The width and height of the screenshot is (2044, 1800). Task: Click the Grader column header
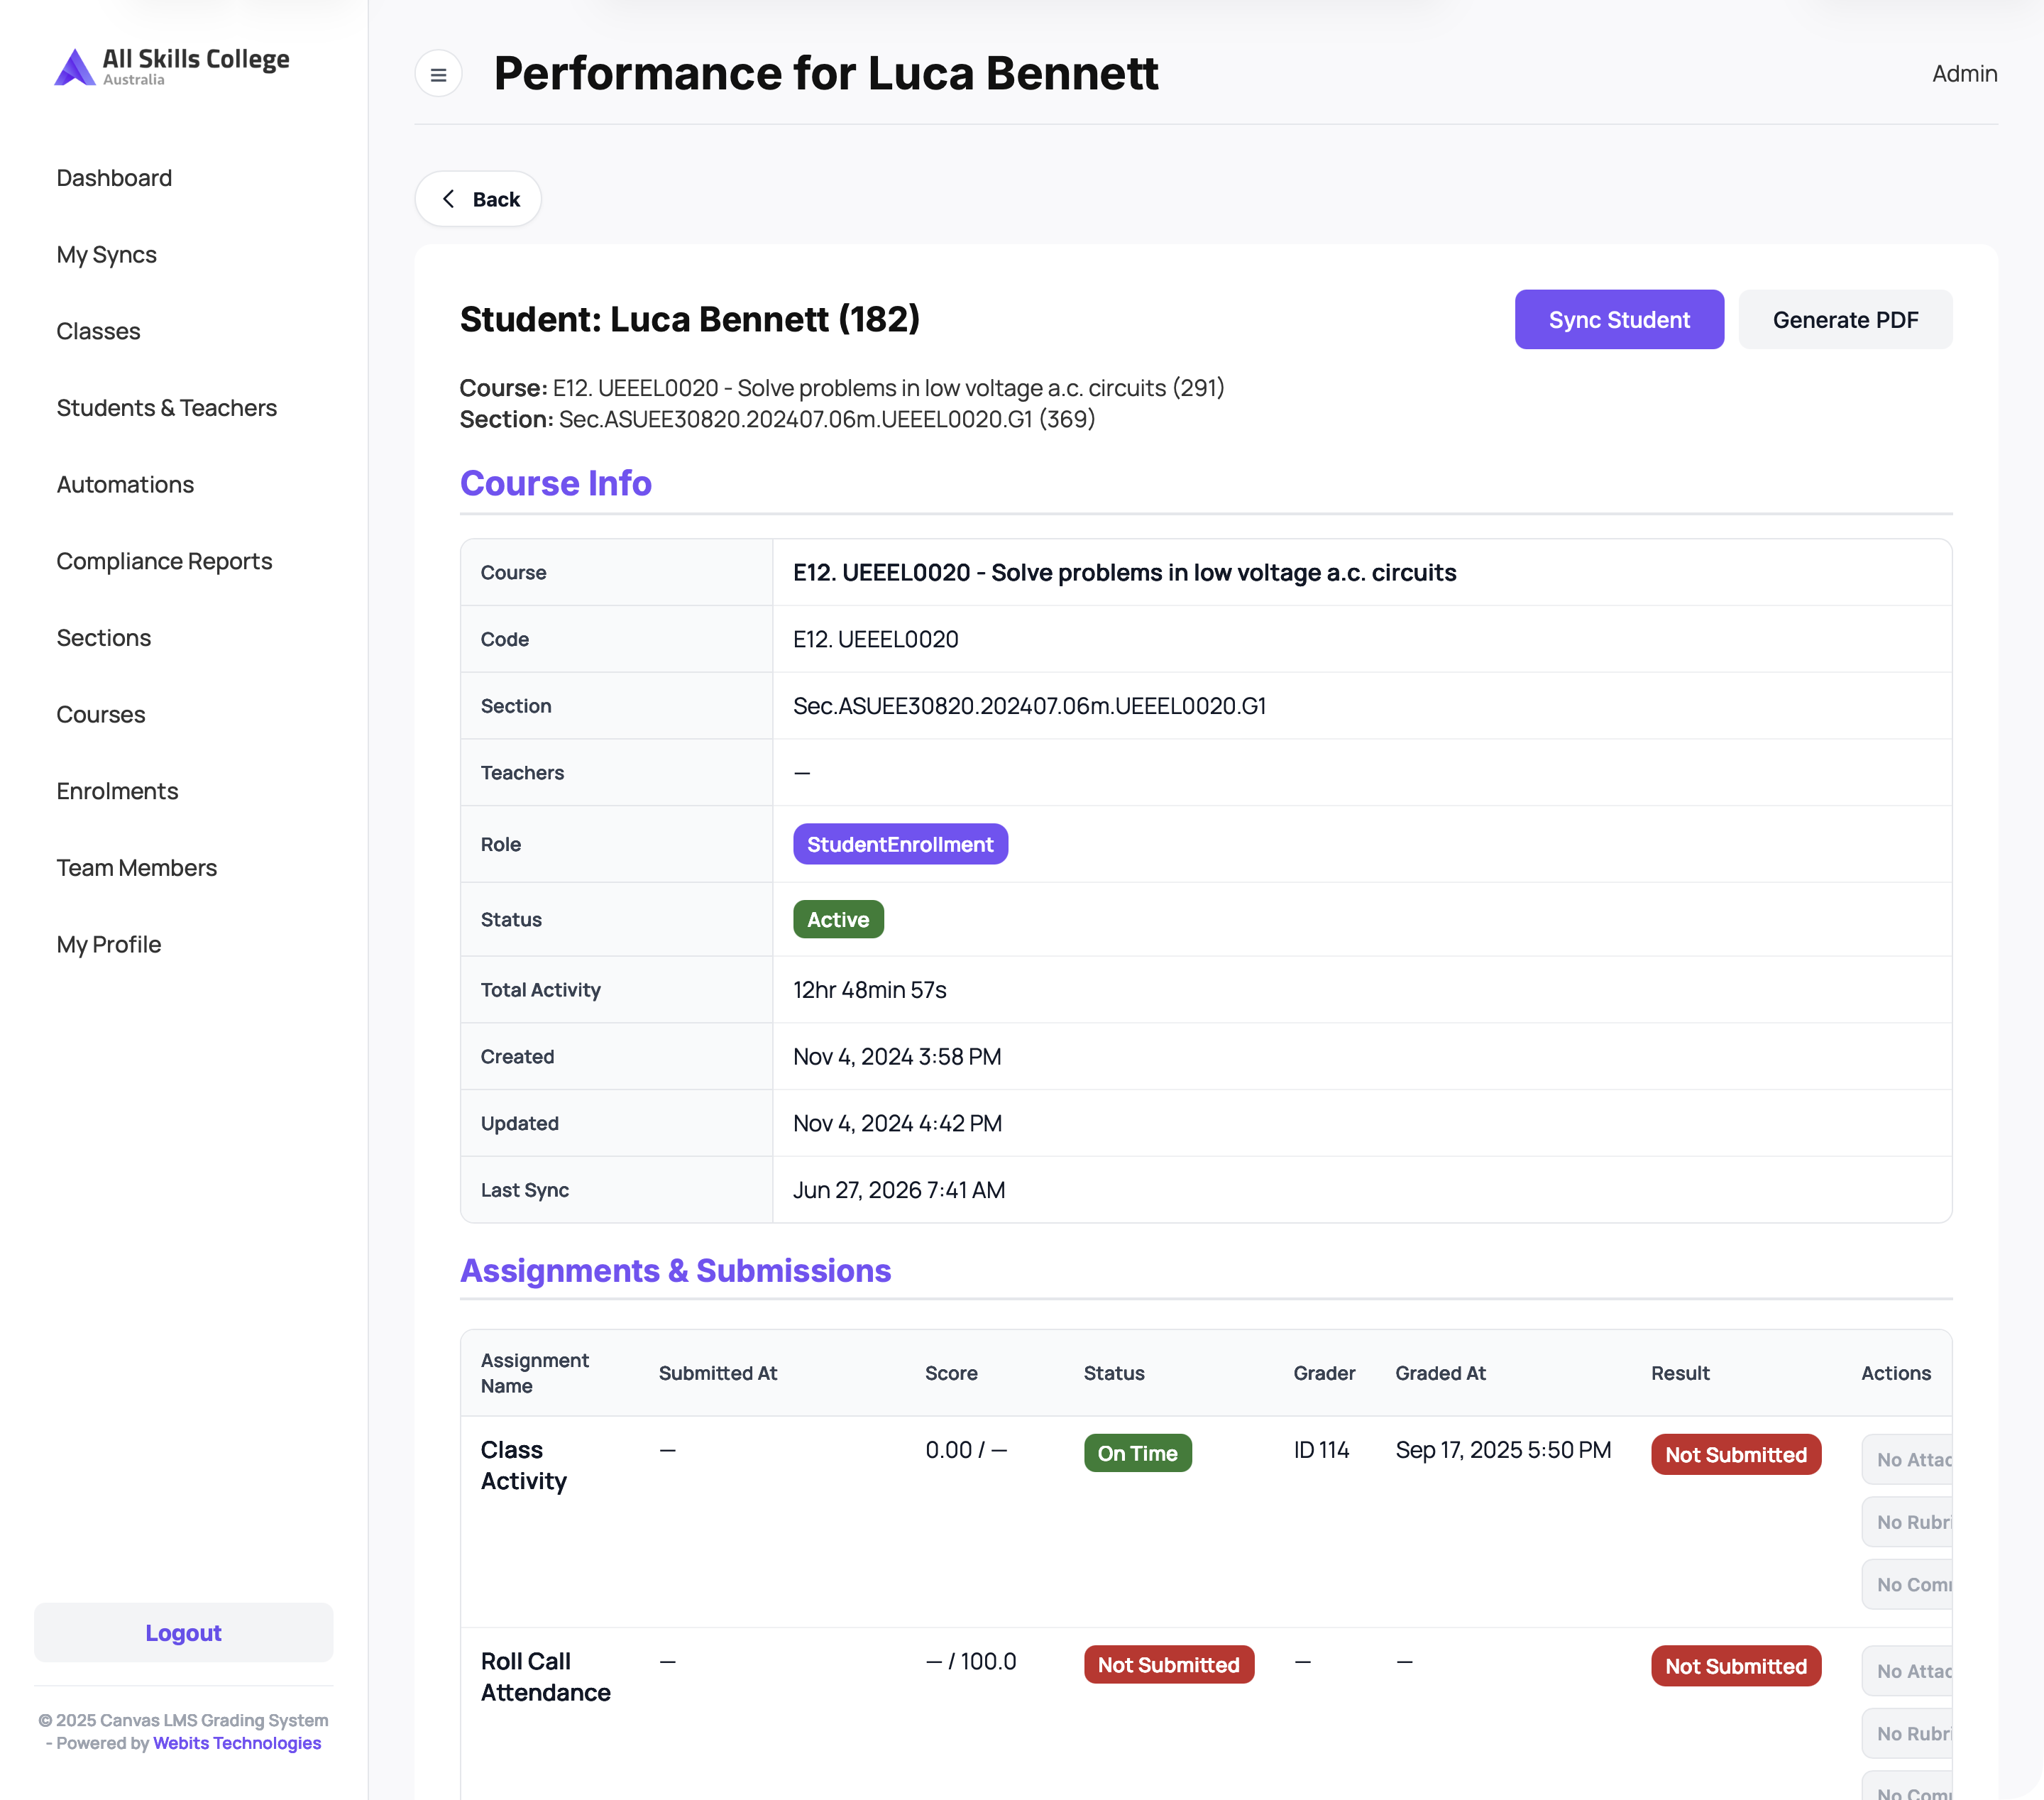click(x=1324, y=1373)
